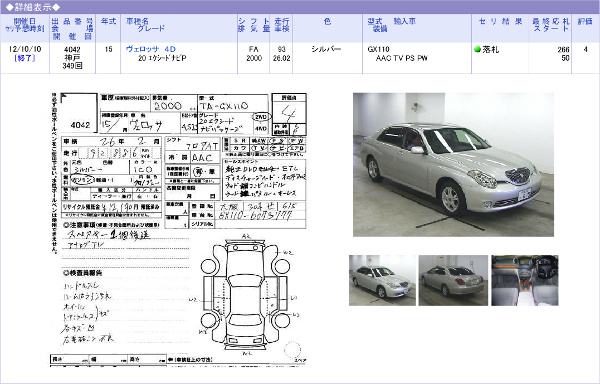The height and width of the screenshot is (384, 600).
Task: Click the green 落札 result indicator
Action: (477, 49)
